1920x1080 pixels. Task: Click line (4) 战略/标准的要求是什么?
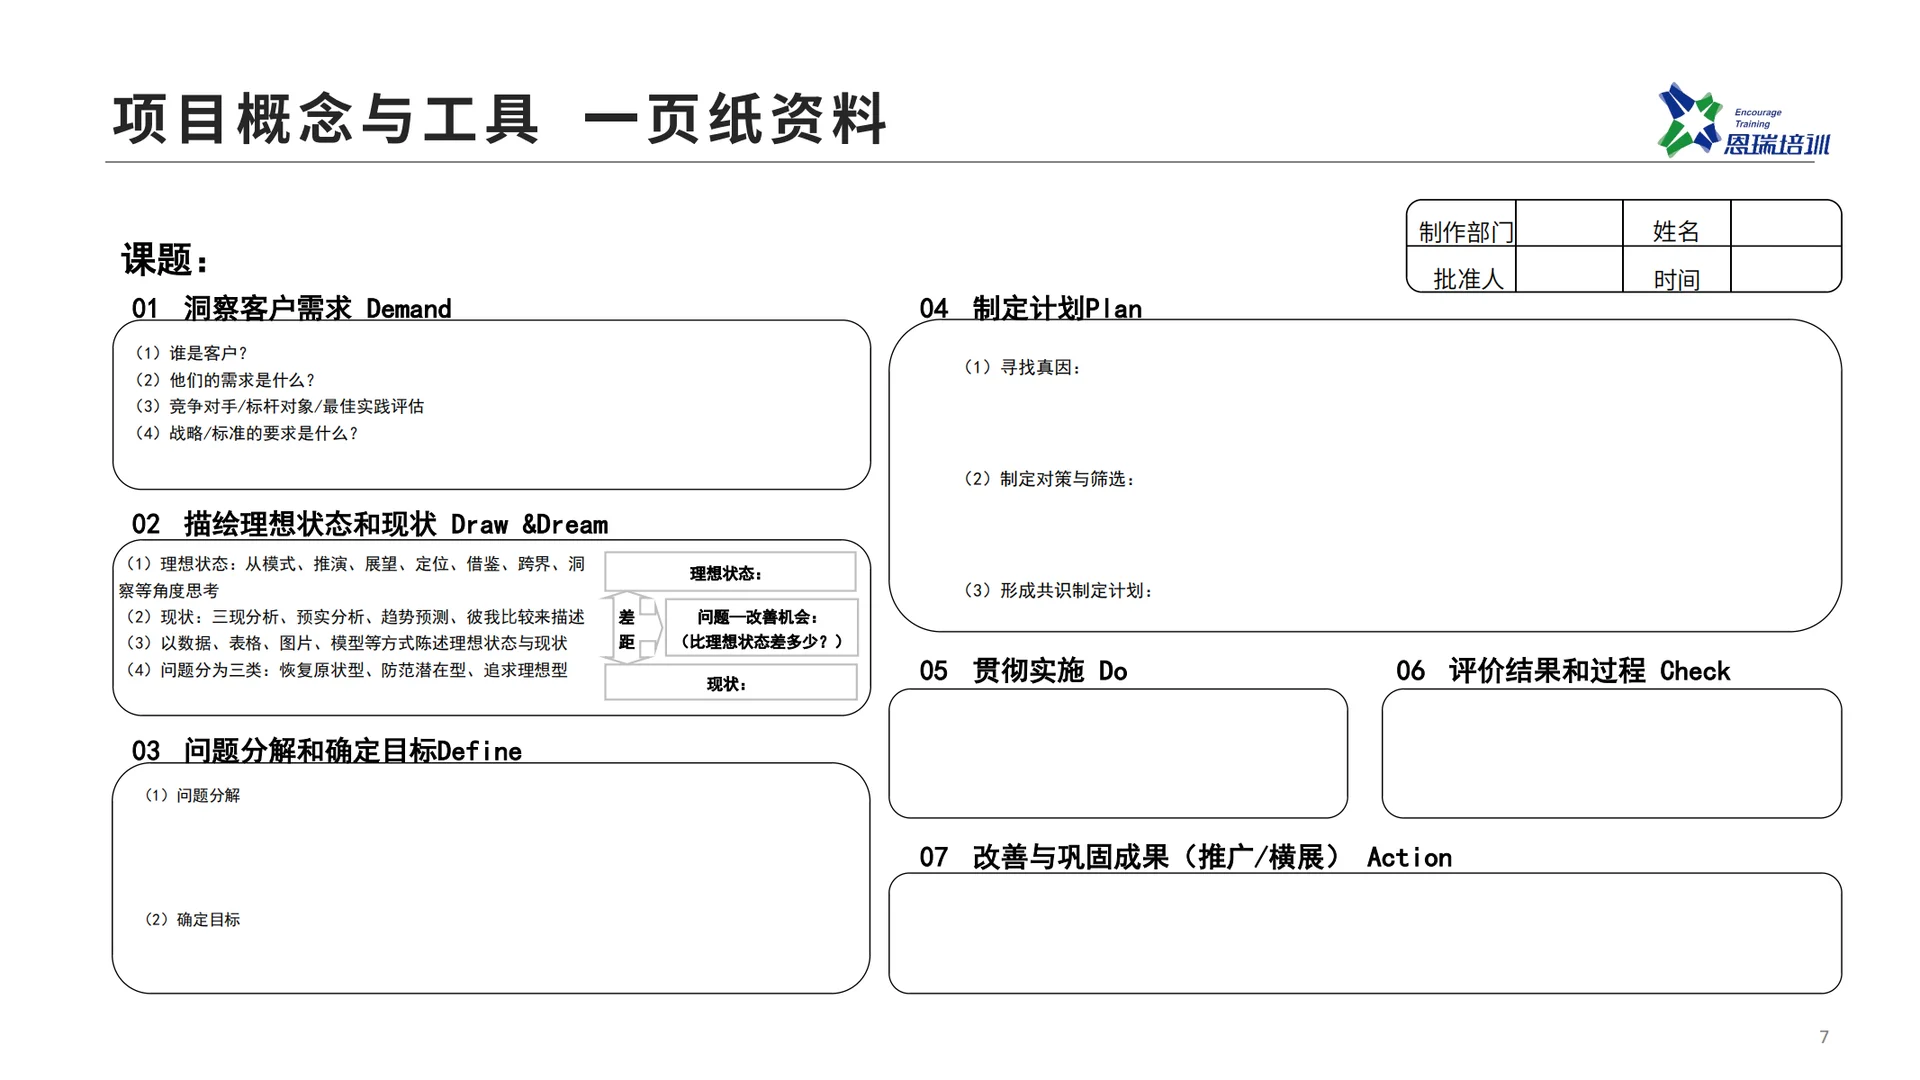246,433
